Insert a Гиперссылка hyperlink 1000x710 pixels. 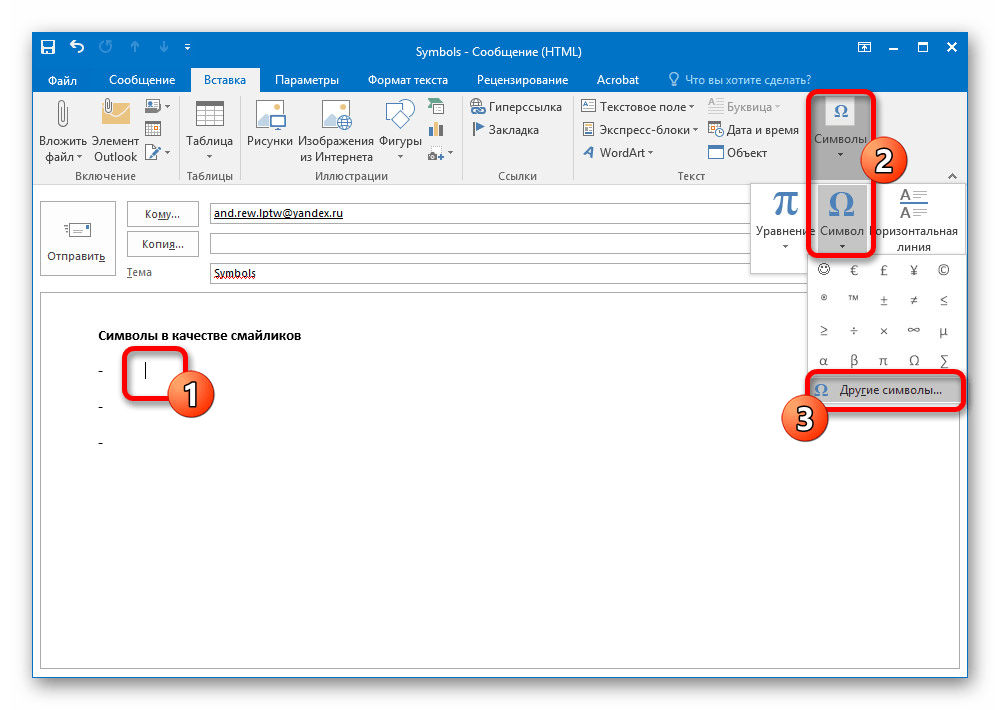[516, 107]
